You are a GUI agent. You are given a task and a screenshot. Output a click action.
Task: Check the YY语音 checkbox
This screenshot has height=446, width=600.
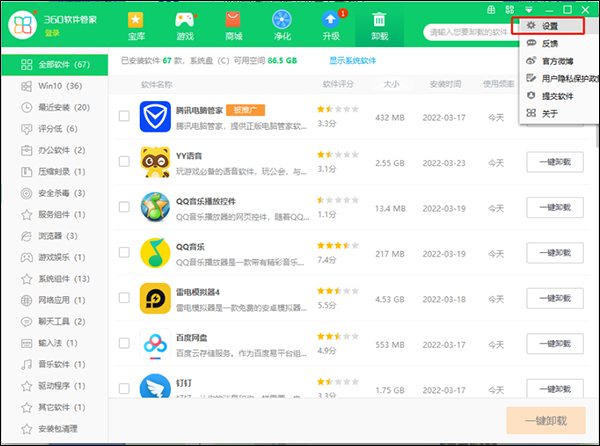(124, 161)
